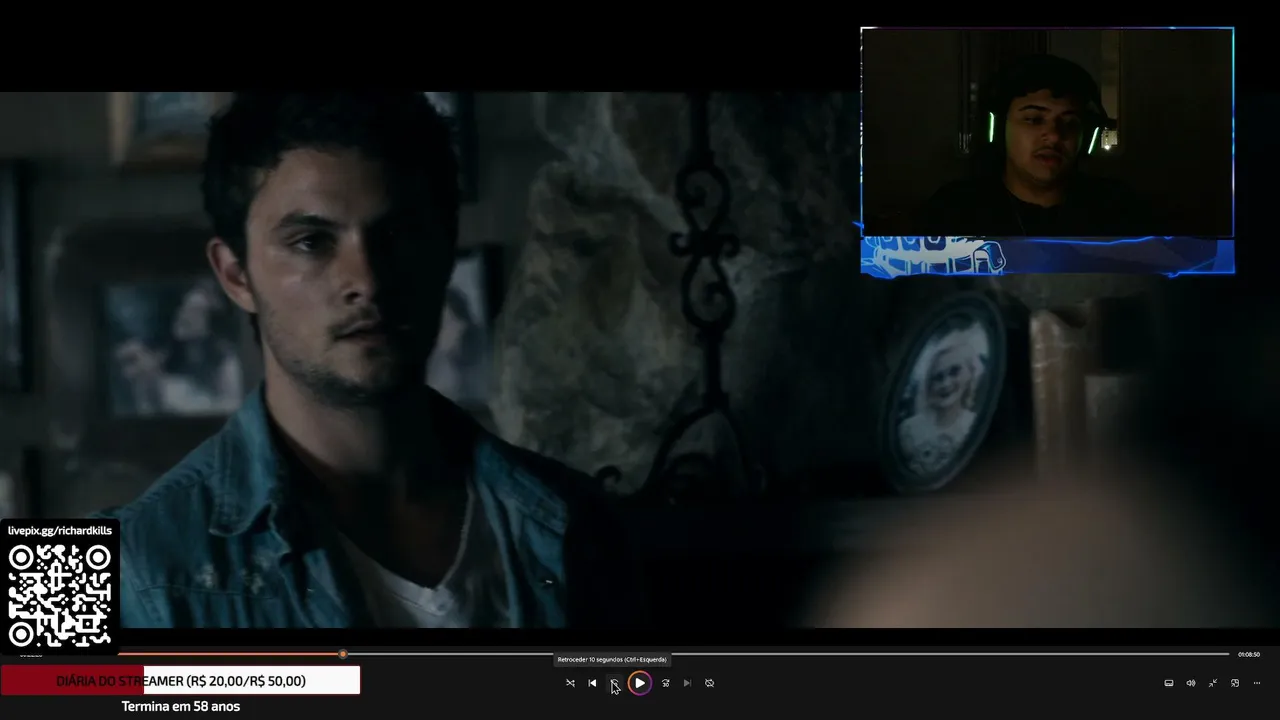
Task: Seek to the unplayed part of the timeline
Action: coord(788,654)
